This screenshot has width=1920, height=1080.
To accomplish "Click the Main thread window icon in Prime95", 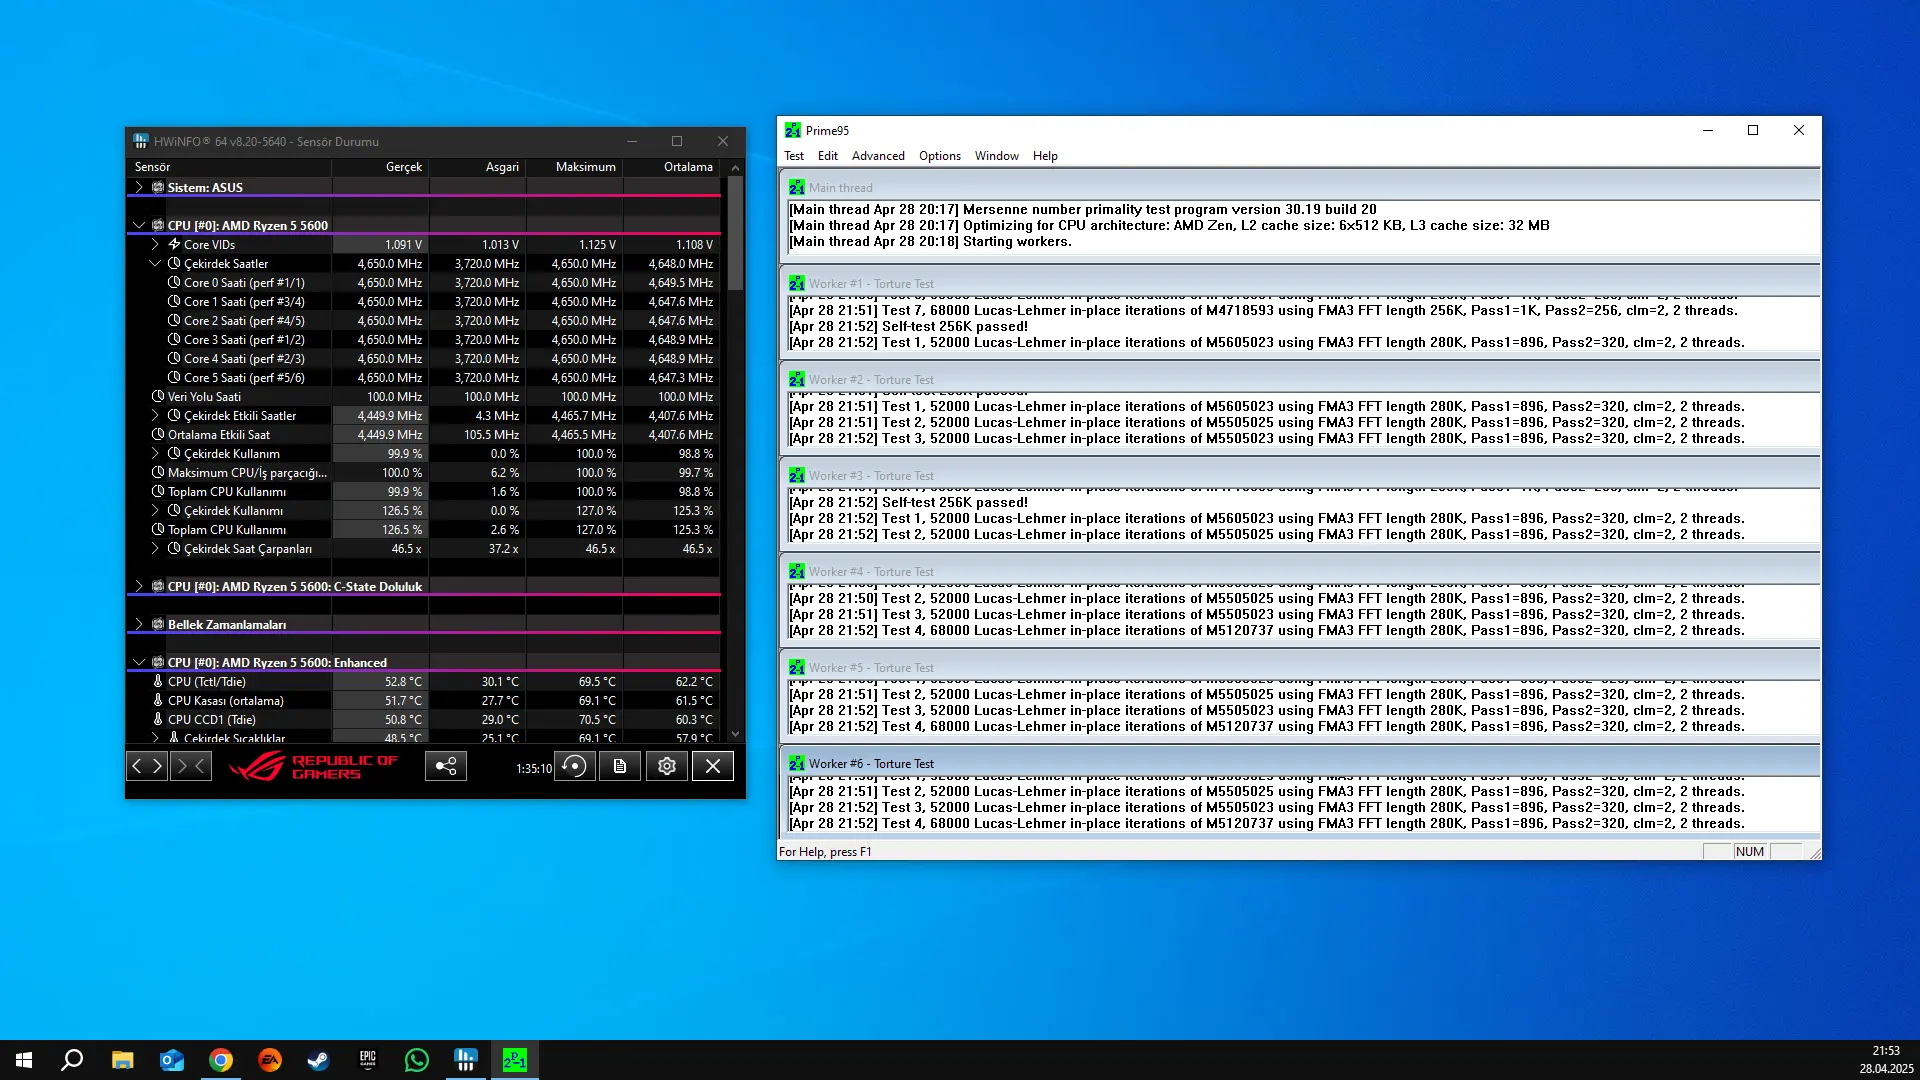I will pyautogui.click(x=796, y=187).
